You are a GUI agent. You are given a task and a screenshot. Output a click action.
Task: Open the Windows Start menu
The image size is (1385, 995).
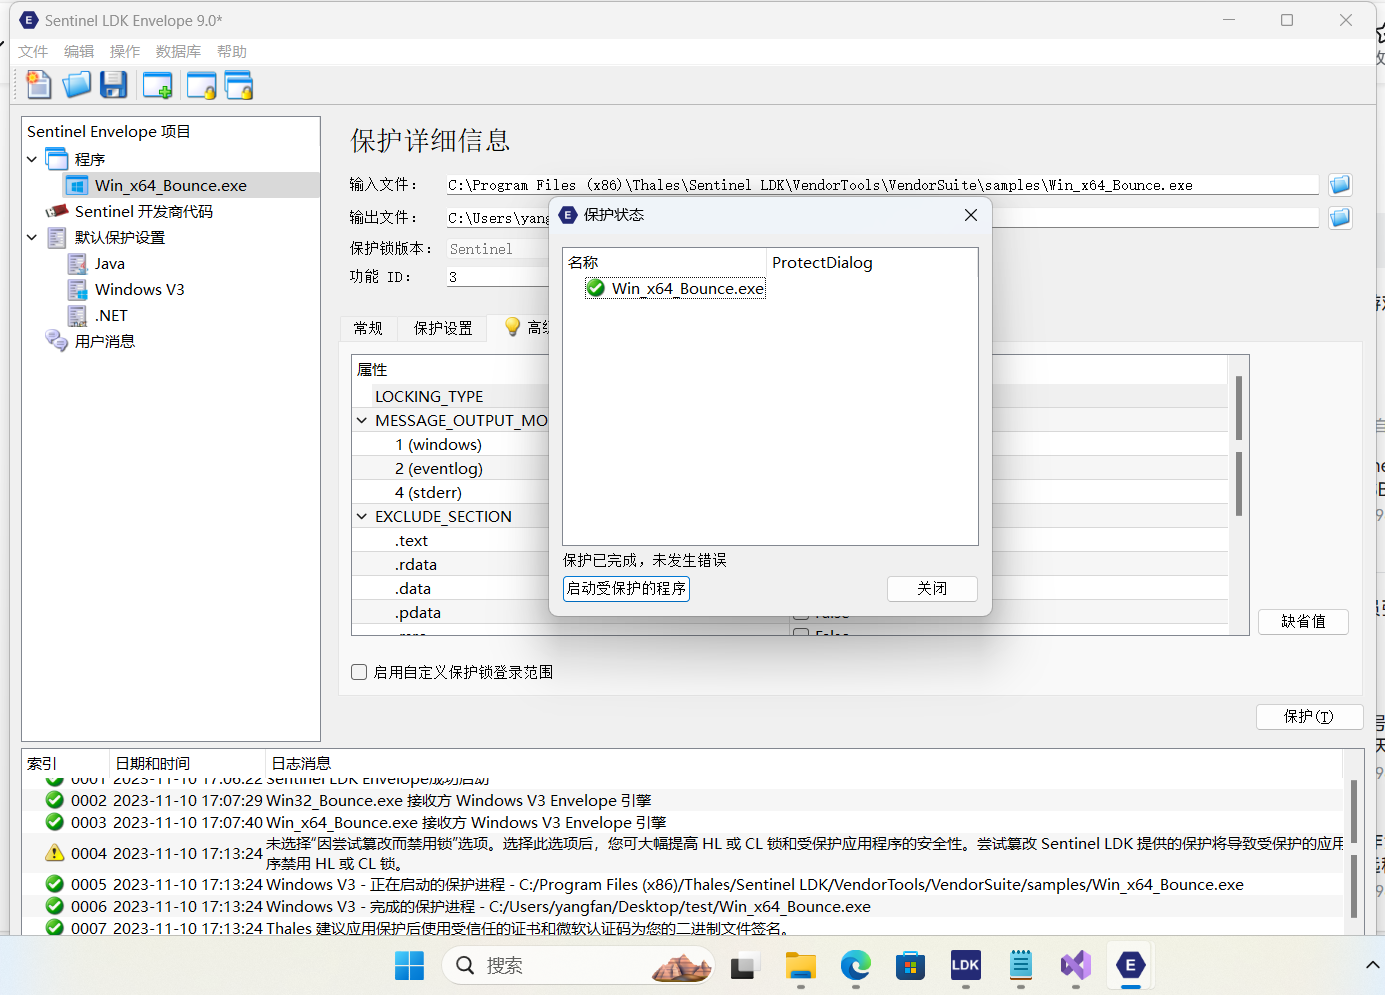pyautogui.click(x=410, y=966)
